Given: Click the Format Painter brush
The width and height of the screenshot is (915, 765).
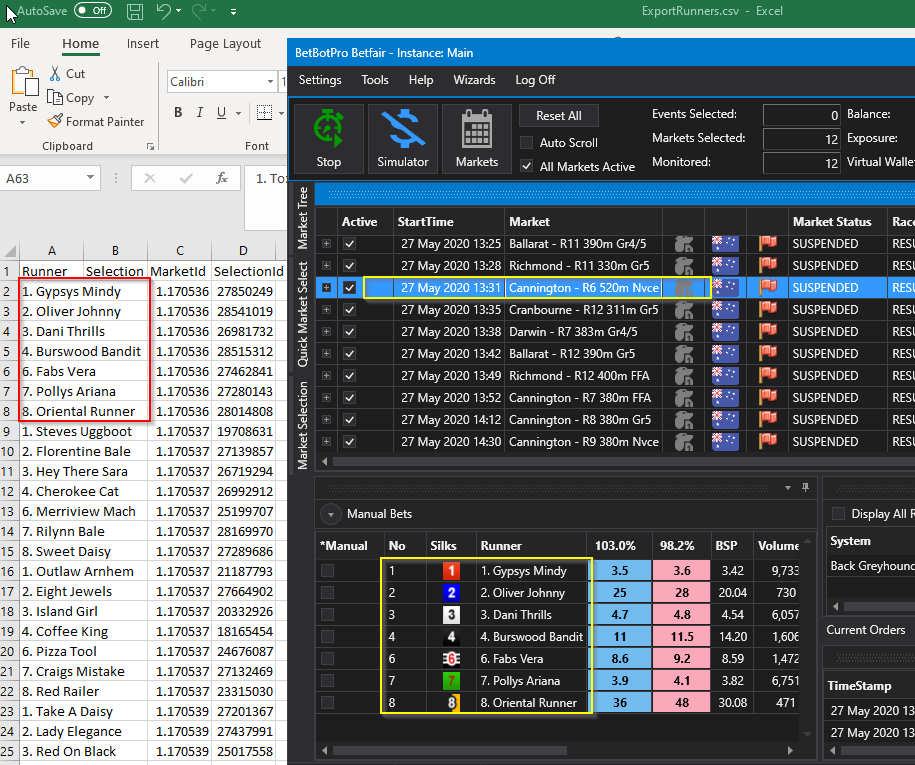Looking at the screenshot, I should (55, 121).
